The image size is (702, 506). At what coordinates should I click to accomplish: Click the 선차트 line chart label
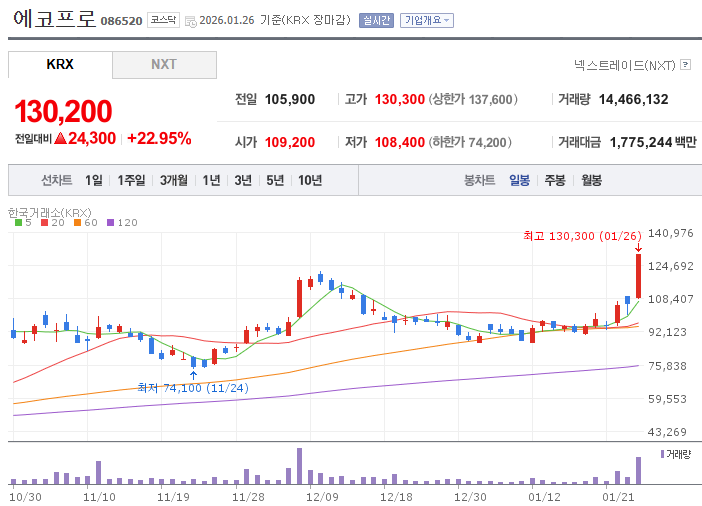[x=56, y=180]
